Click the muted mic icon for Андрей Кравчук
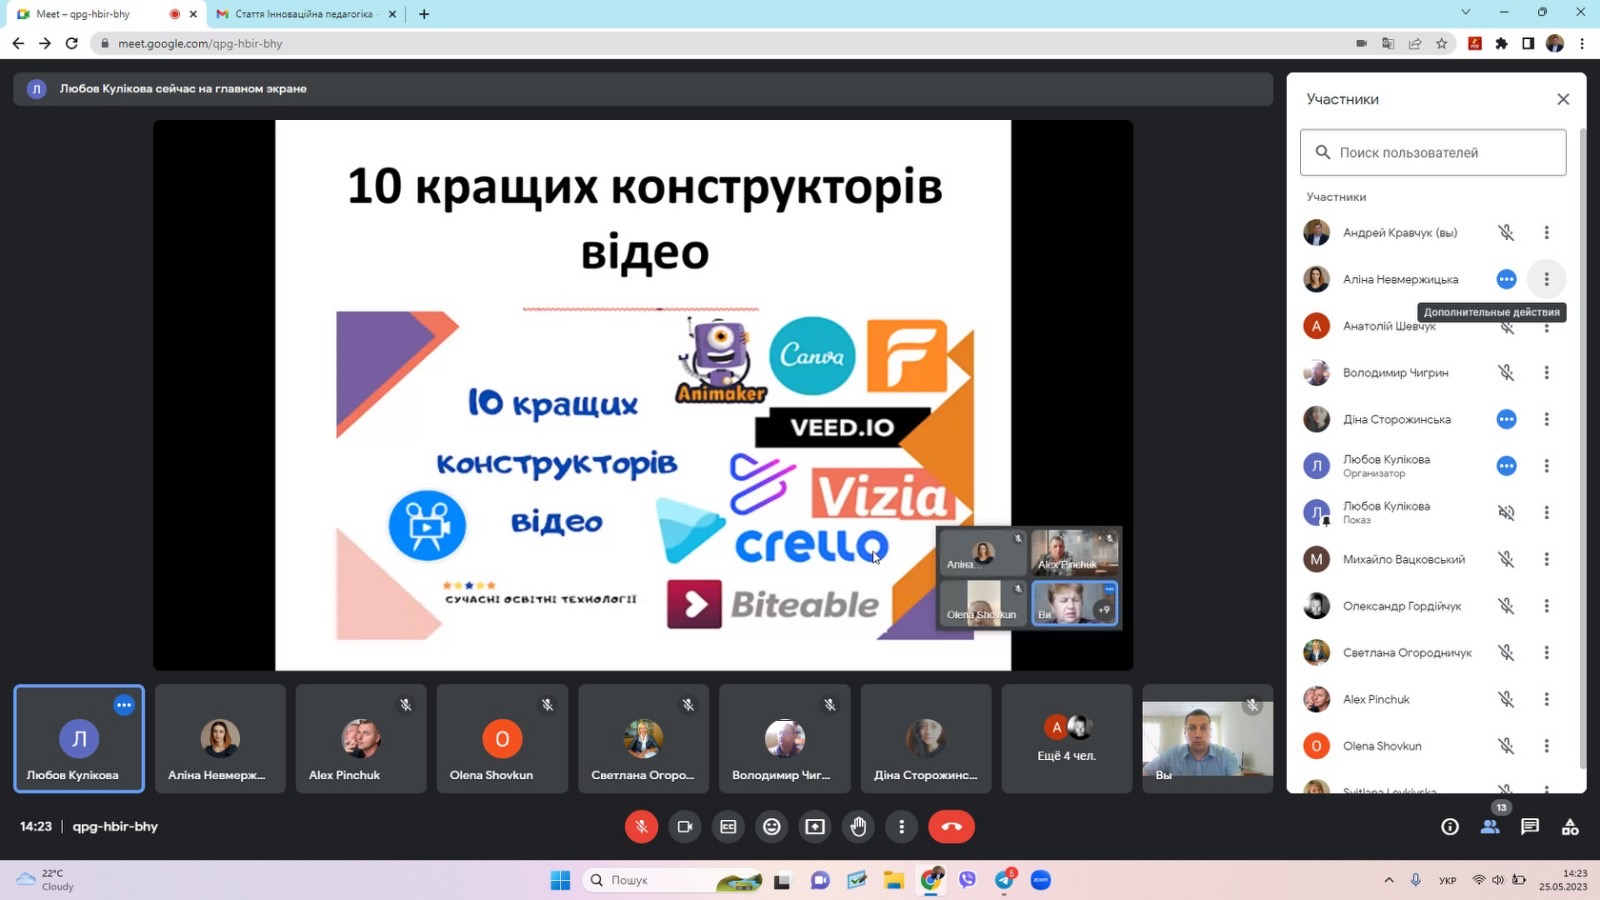Screen dimensions: 1600x900 coord(1506,233)
